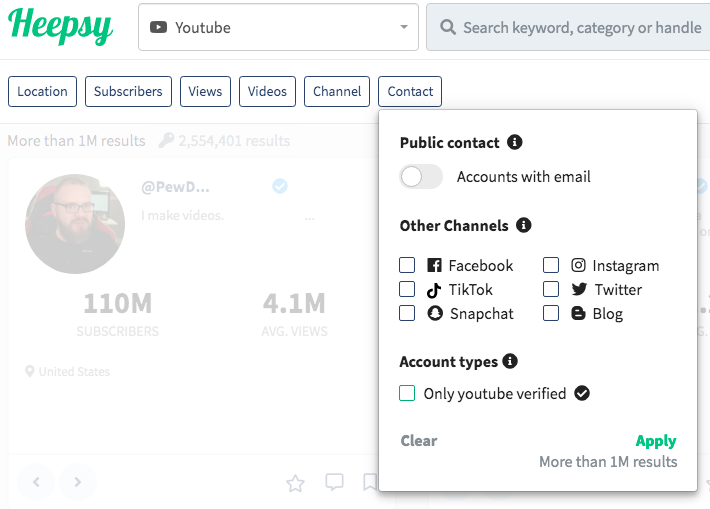Open the PewDiePie profile picture

75,224
